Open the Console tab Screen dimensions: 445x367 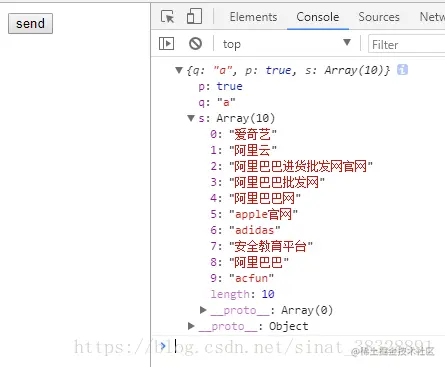[318, 17]
